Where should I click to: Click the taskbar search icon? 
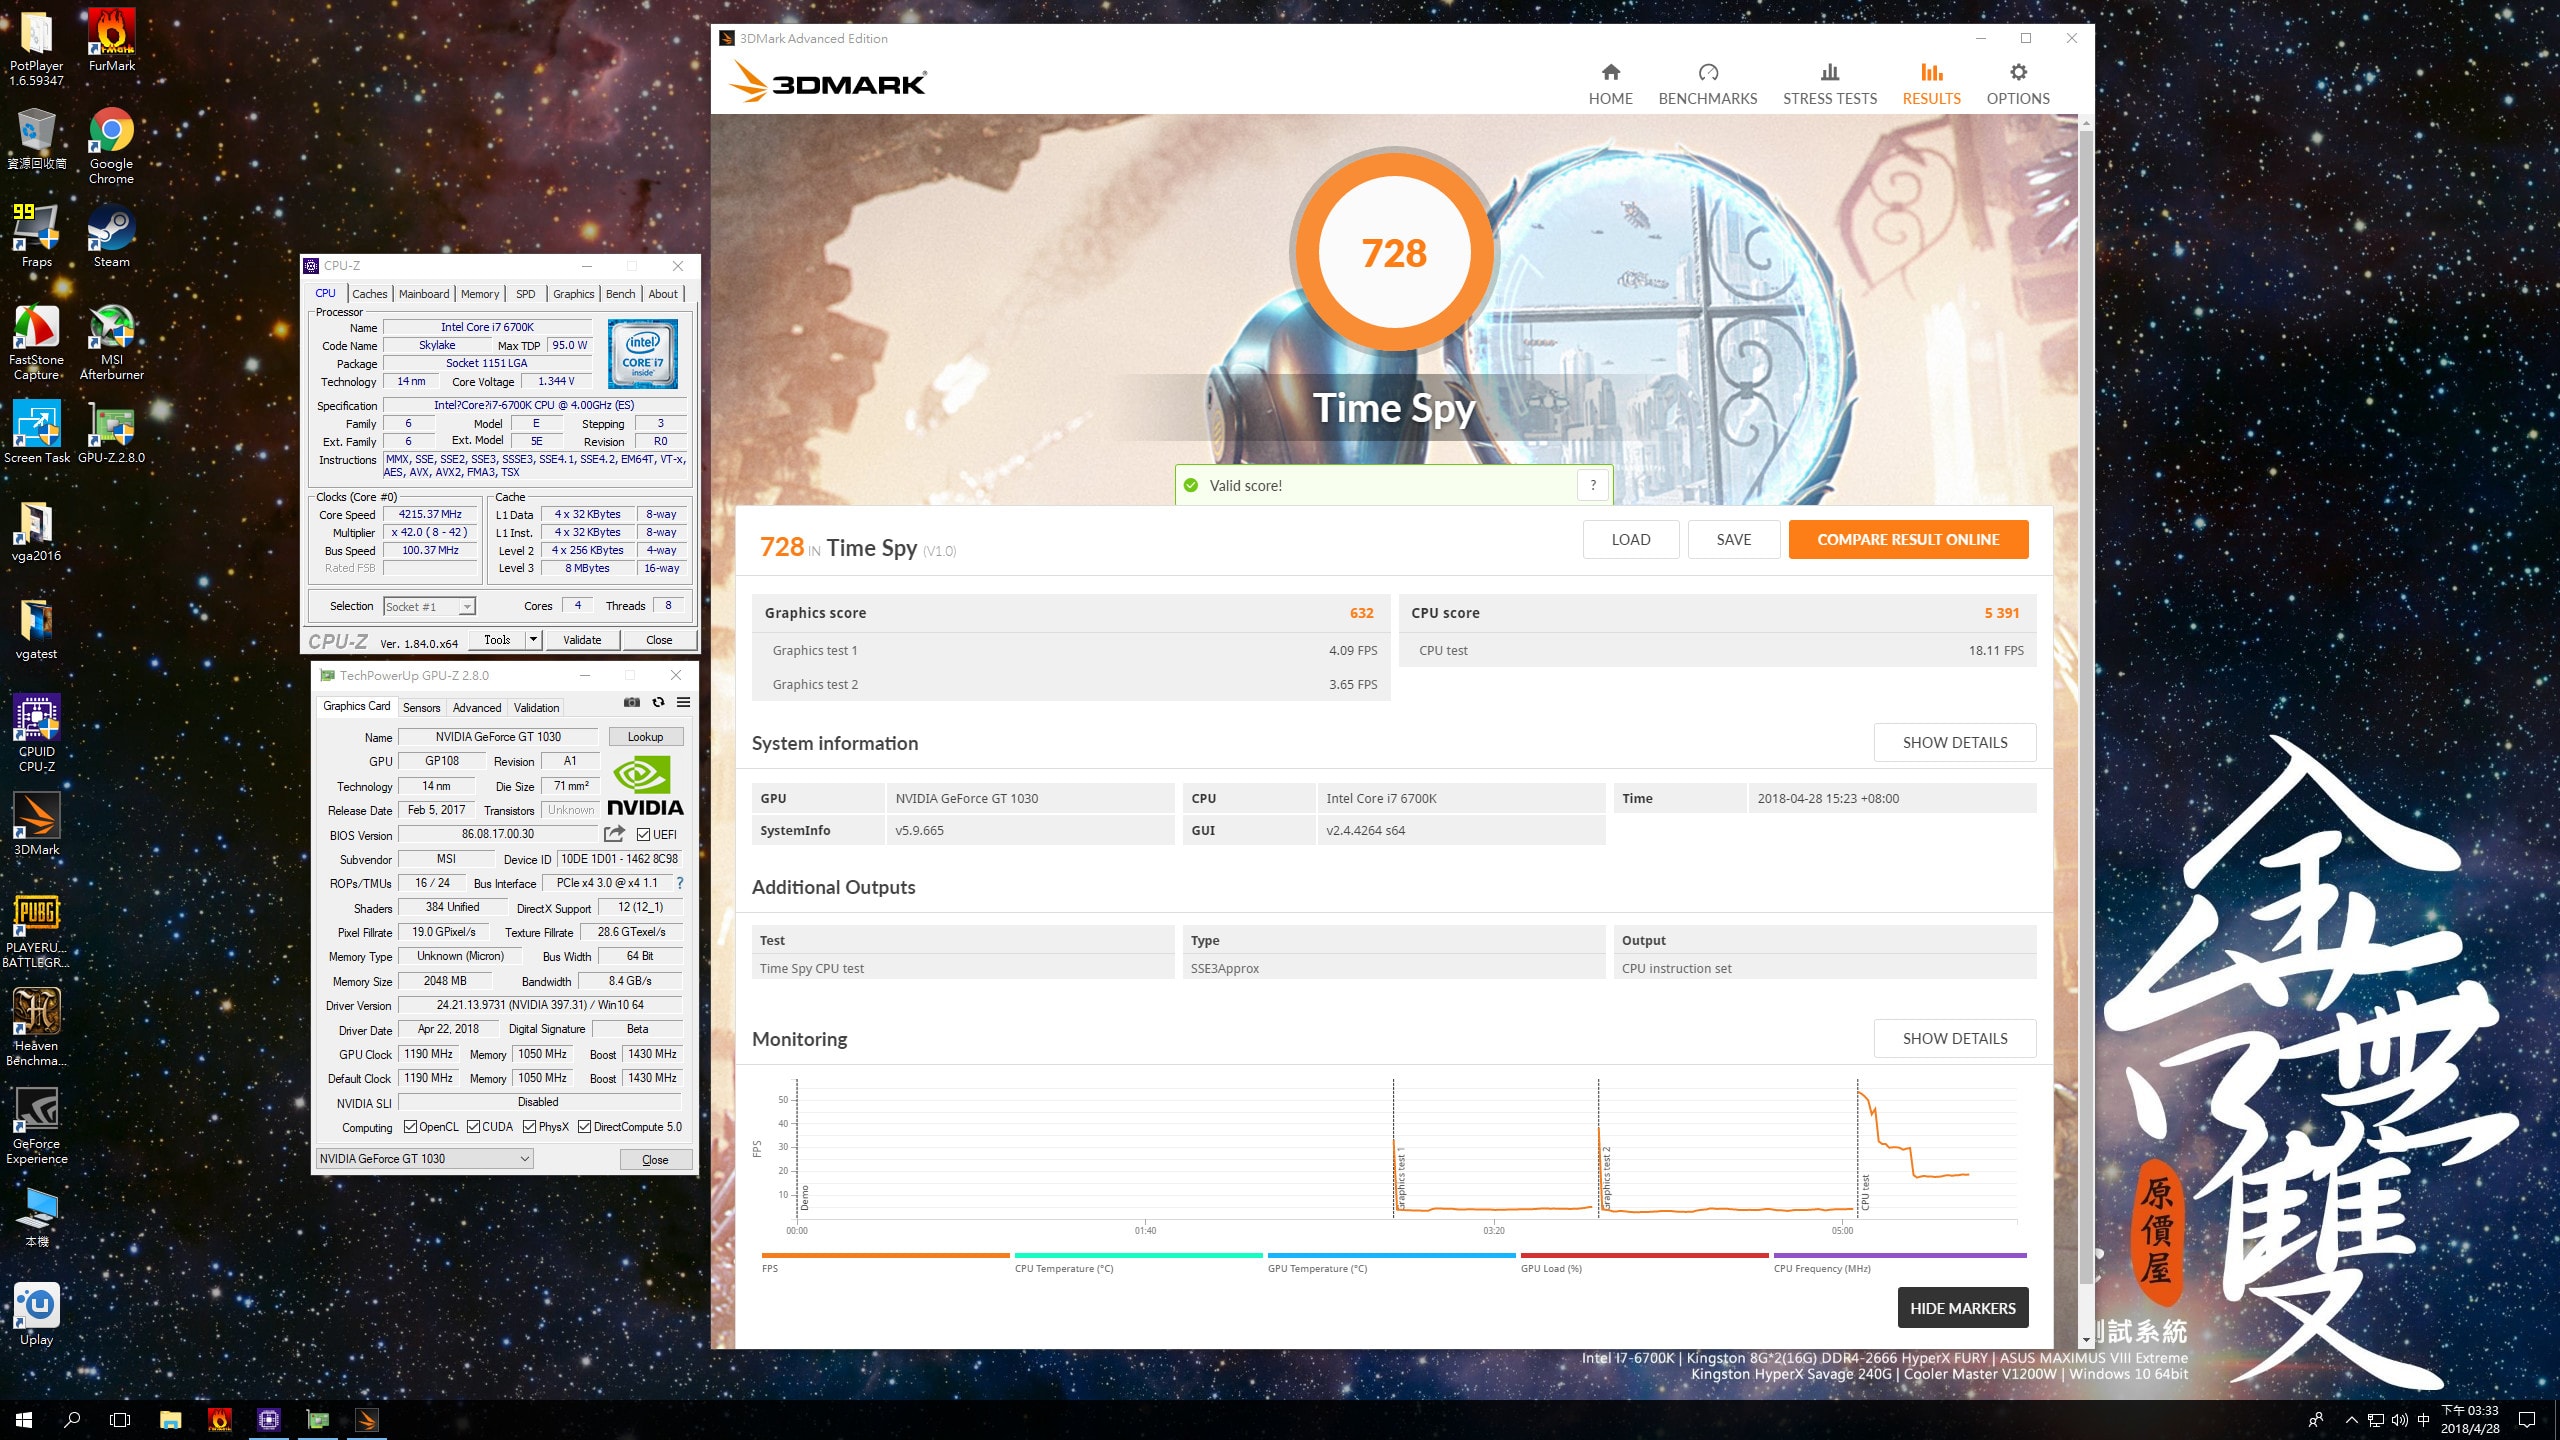point(72,1419)
